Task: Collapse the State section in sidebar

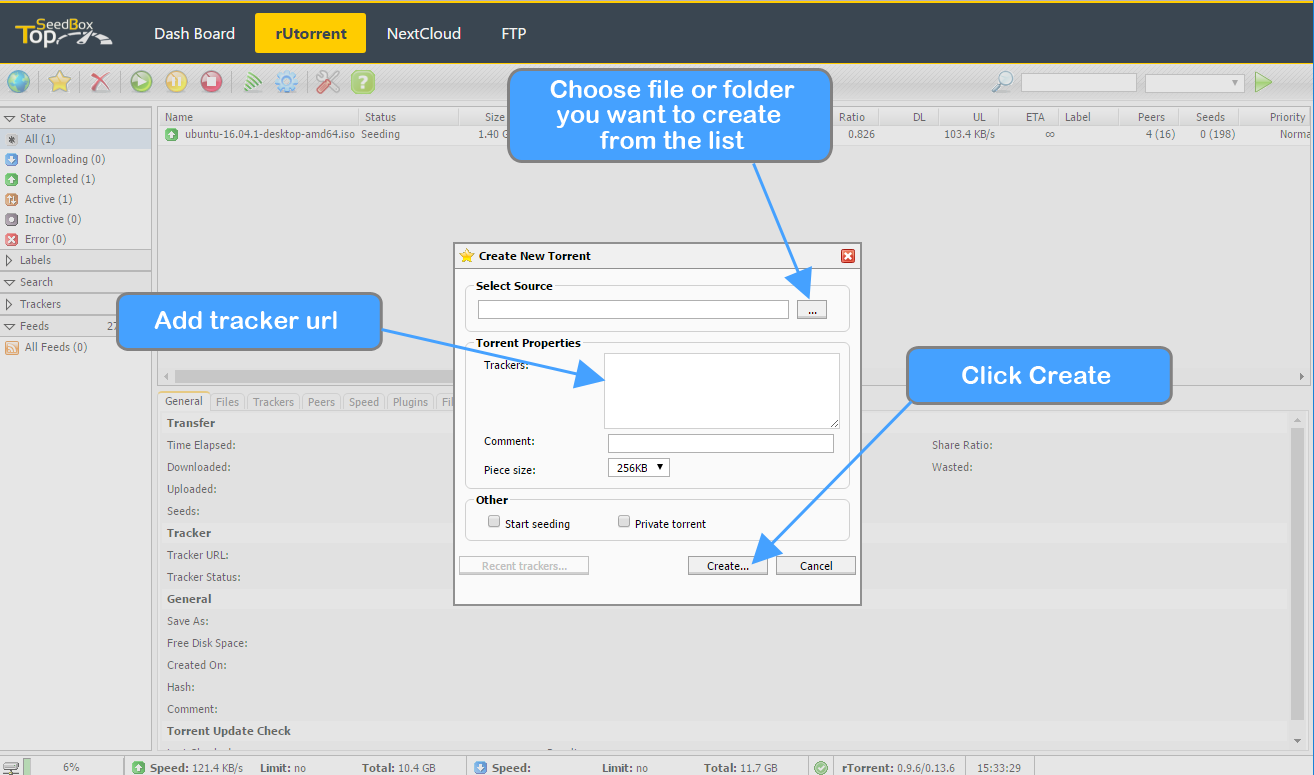Action: tap(32, 118)
